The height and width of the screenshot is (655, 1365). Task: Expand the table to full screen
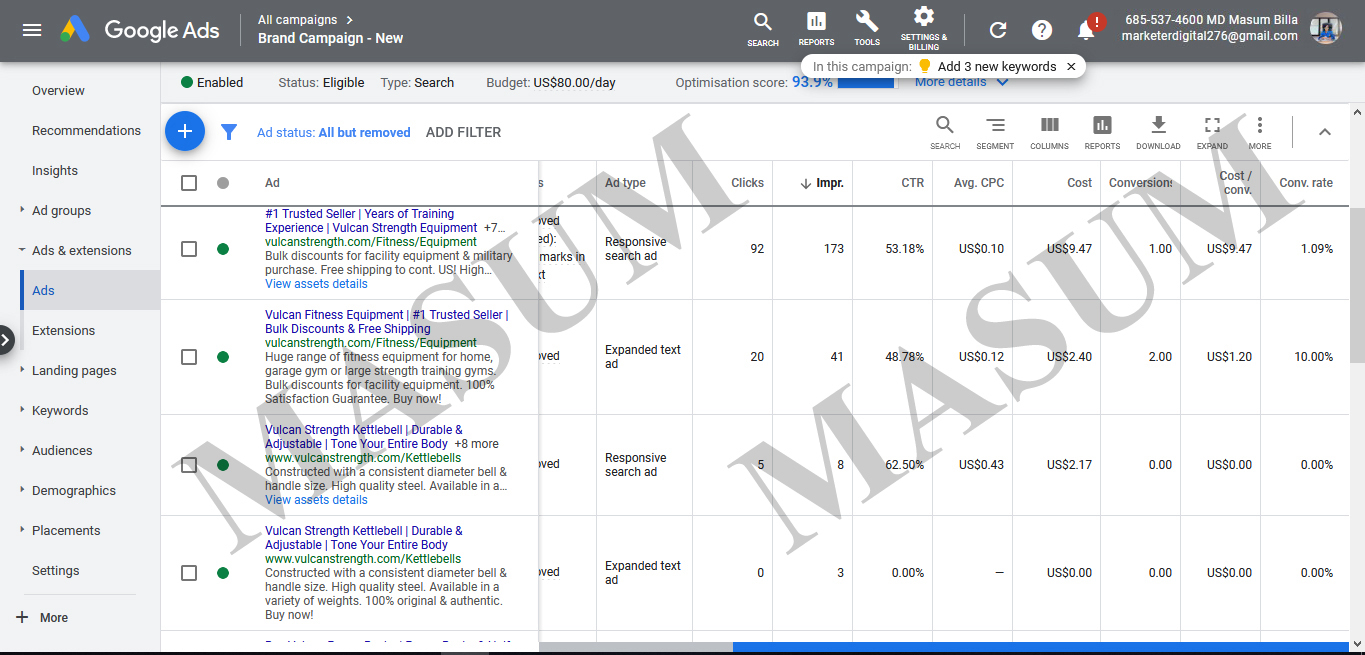tap(1212, 132)
